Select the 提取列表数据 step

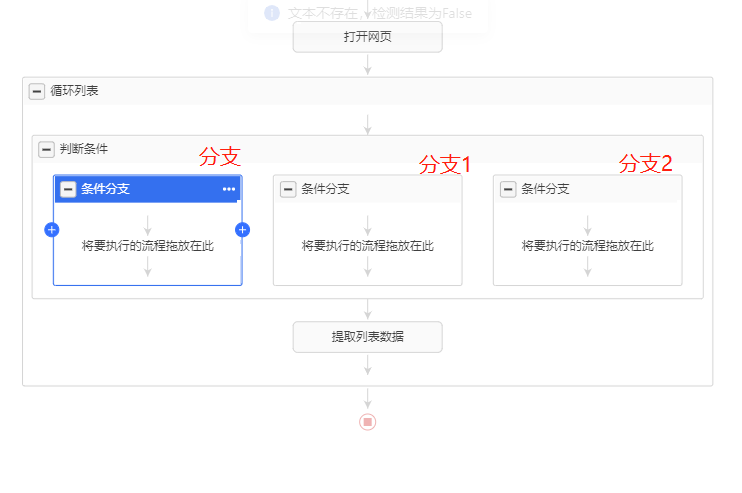click(x=368, y=337)
